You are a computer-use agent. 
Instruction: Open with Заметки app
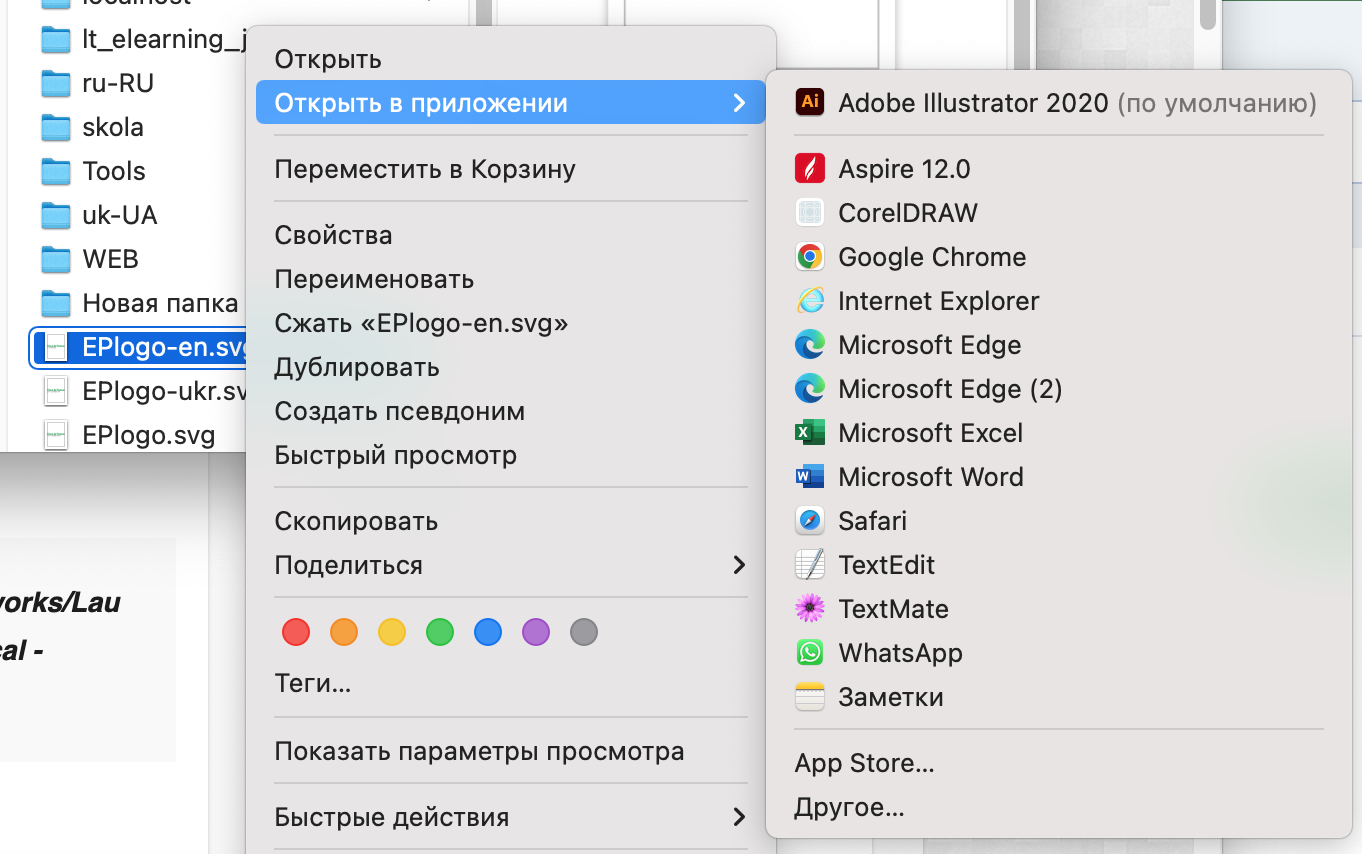[x=1058, y=697]
